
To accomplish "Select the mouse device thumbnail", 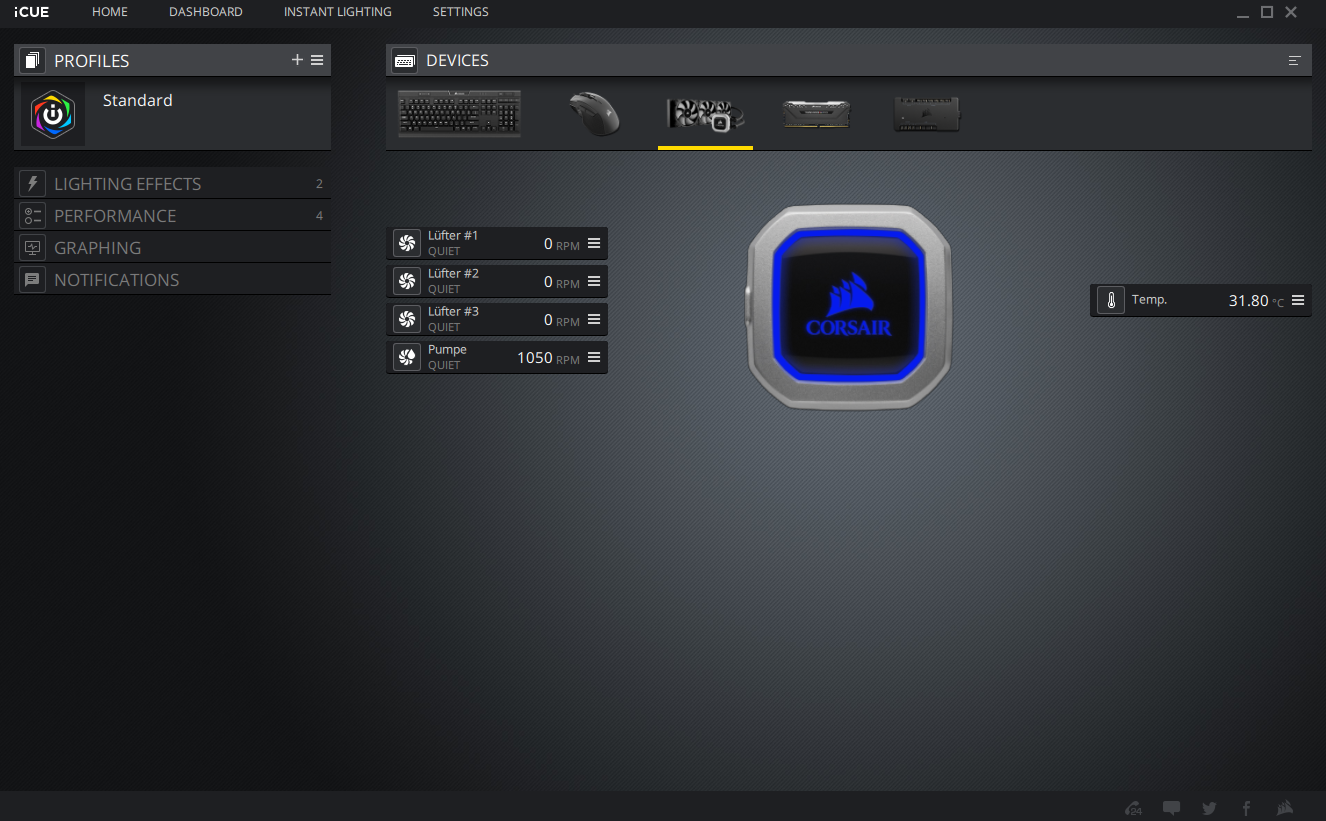I will pyautogui.click(x=594, y=113).
